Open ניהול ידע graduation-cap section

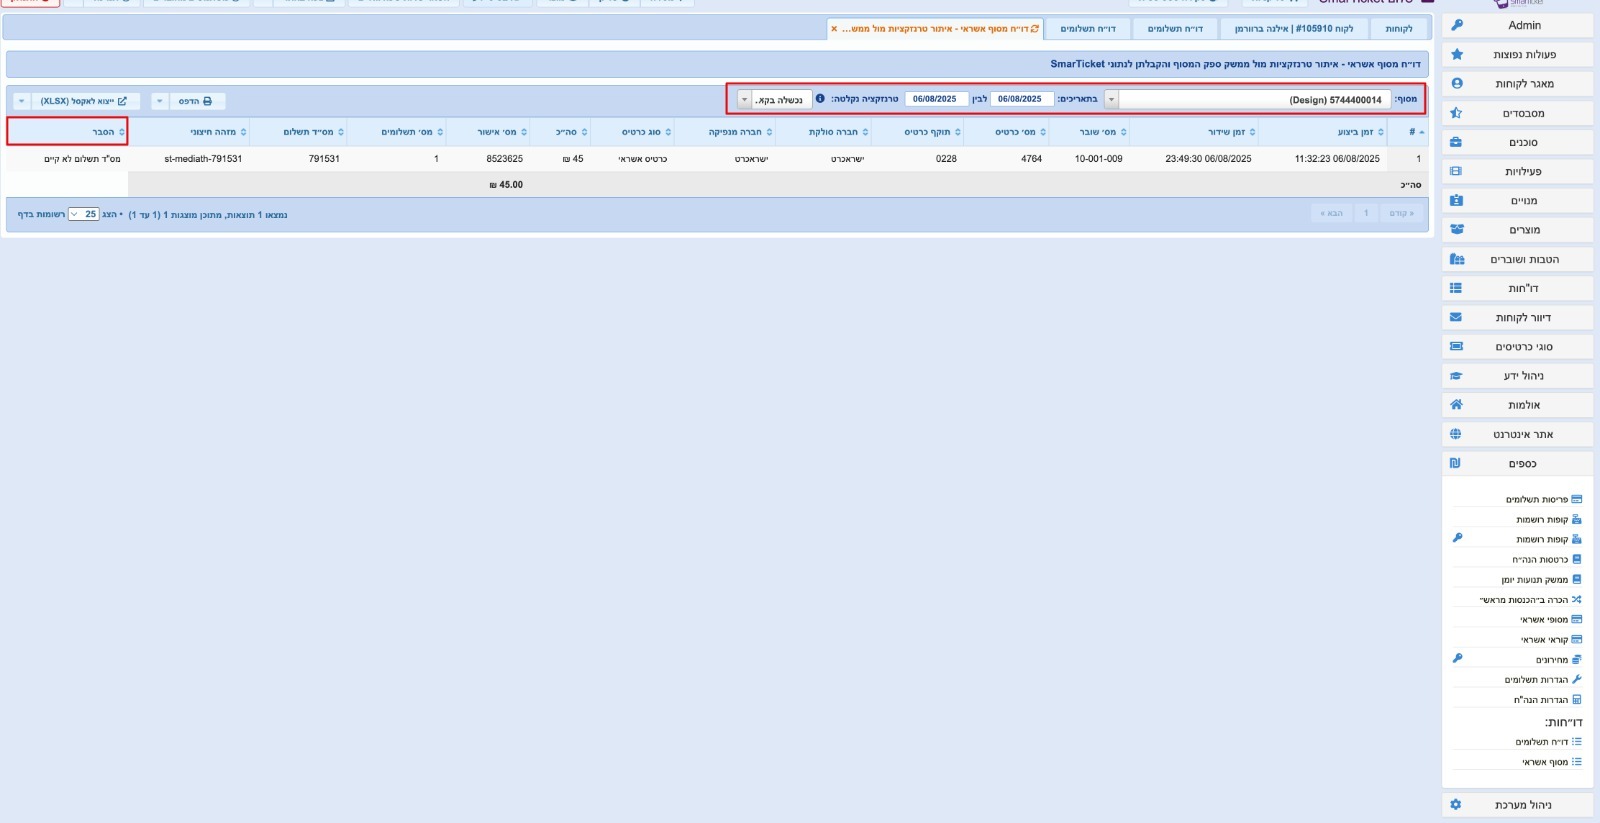click(1517, 376)
